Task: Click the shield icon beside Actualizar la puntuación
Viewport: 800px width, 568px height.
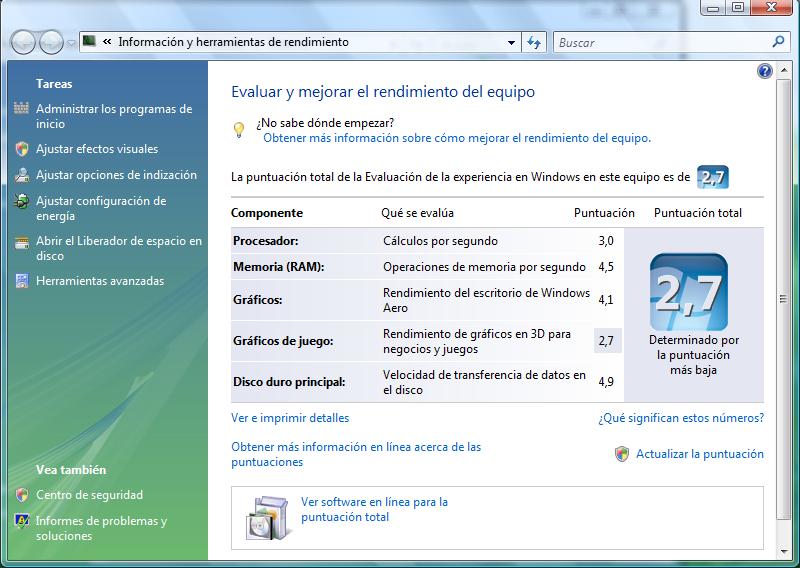Action: 622,454
